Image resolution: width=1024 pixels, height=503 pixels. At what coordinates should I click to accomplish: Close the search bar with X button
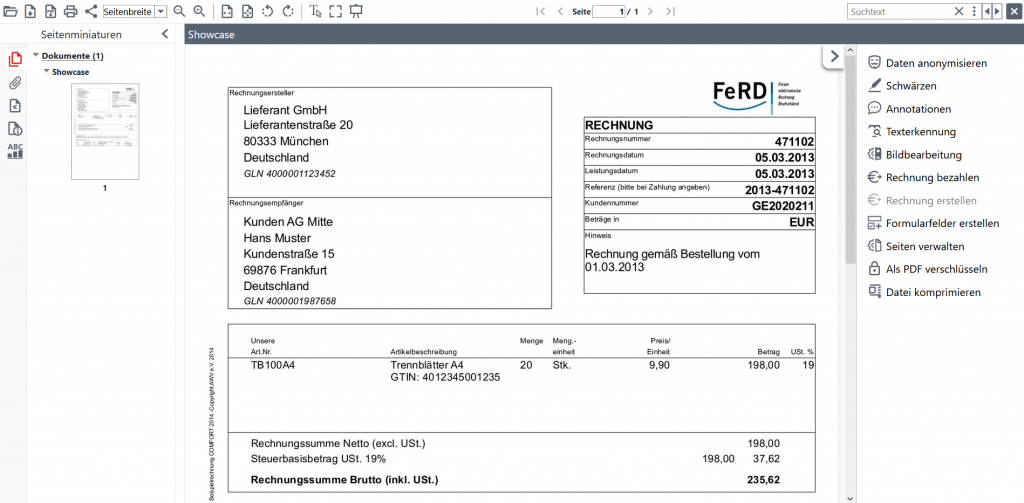(x=1013, y=12)
